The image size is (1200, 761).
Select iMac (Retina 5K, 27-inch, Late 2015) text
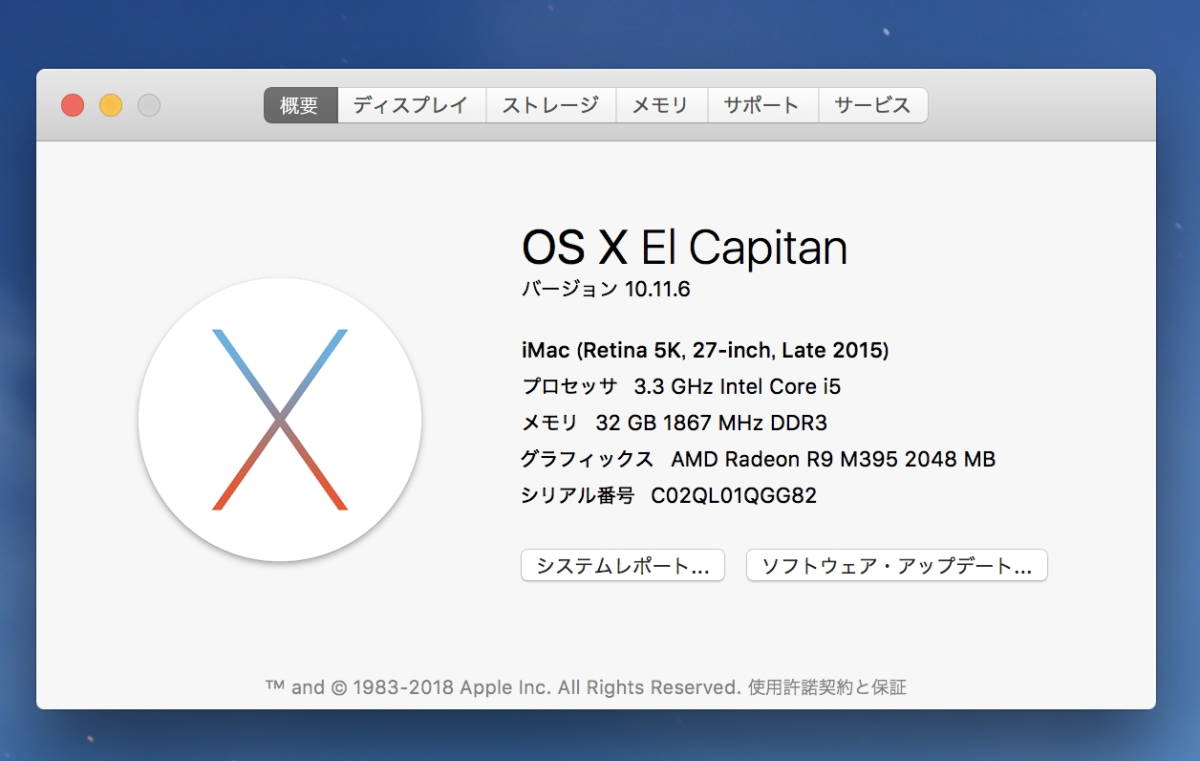pos(705,350)
